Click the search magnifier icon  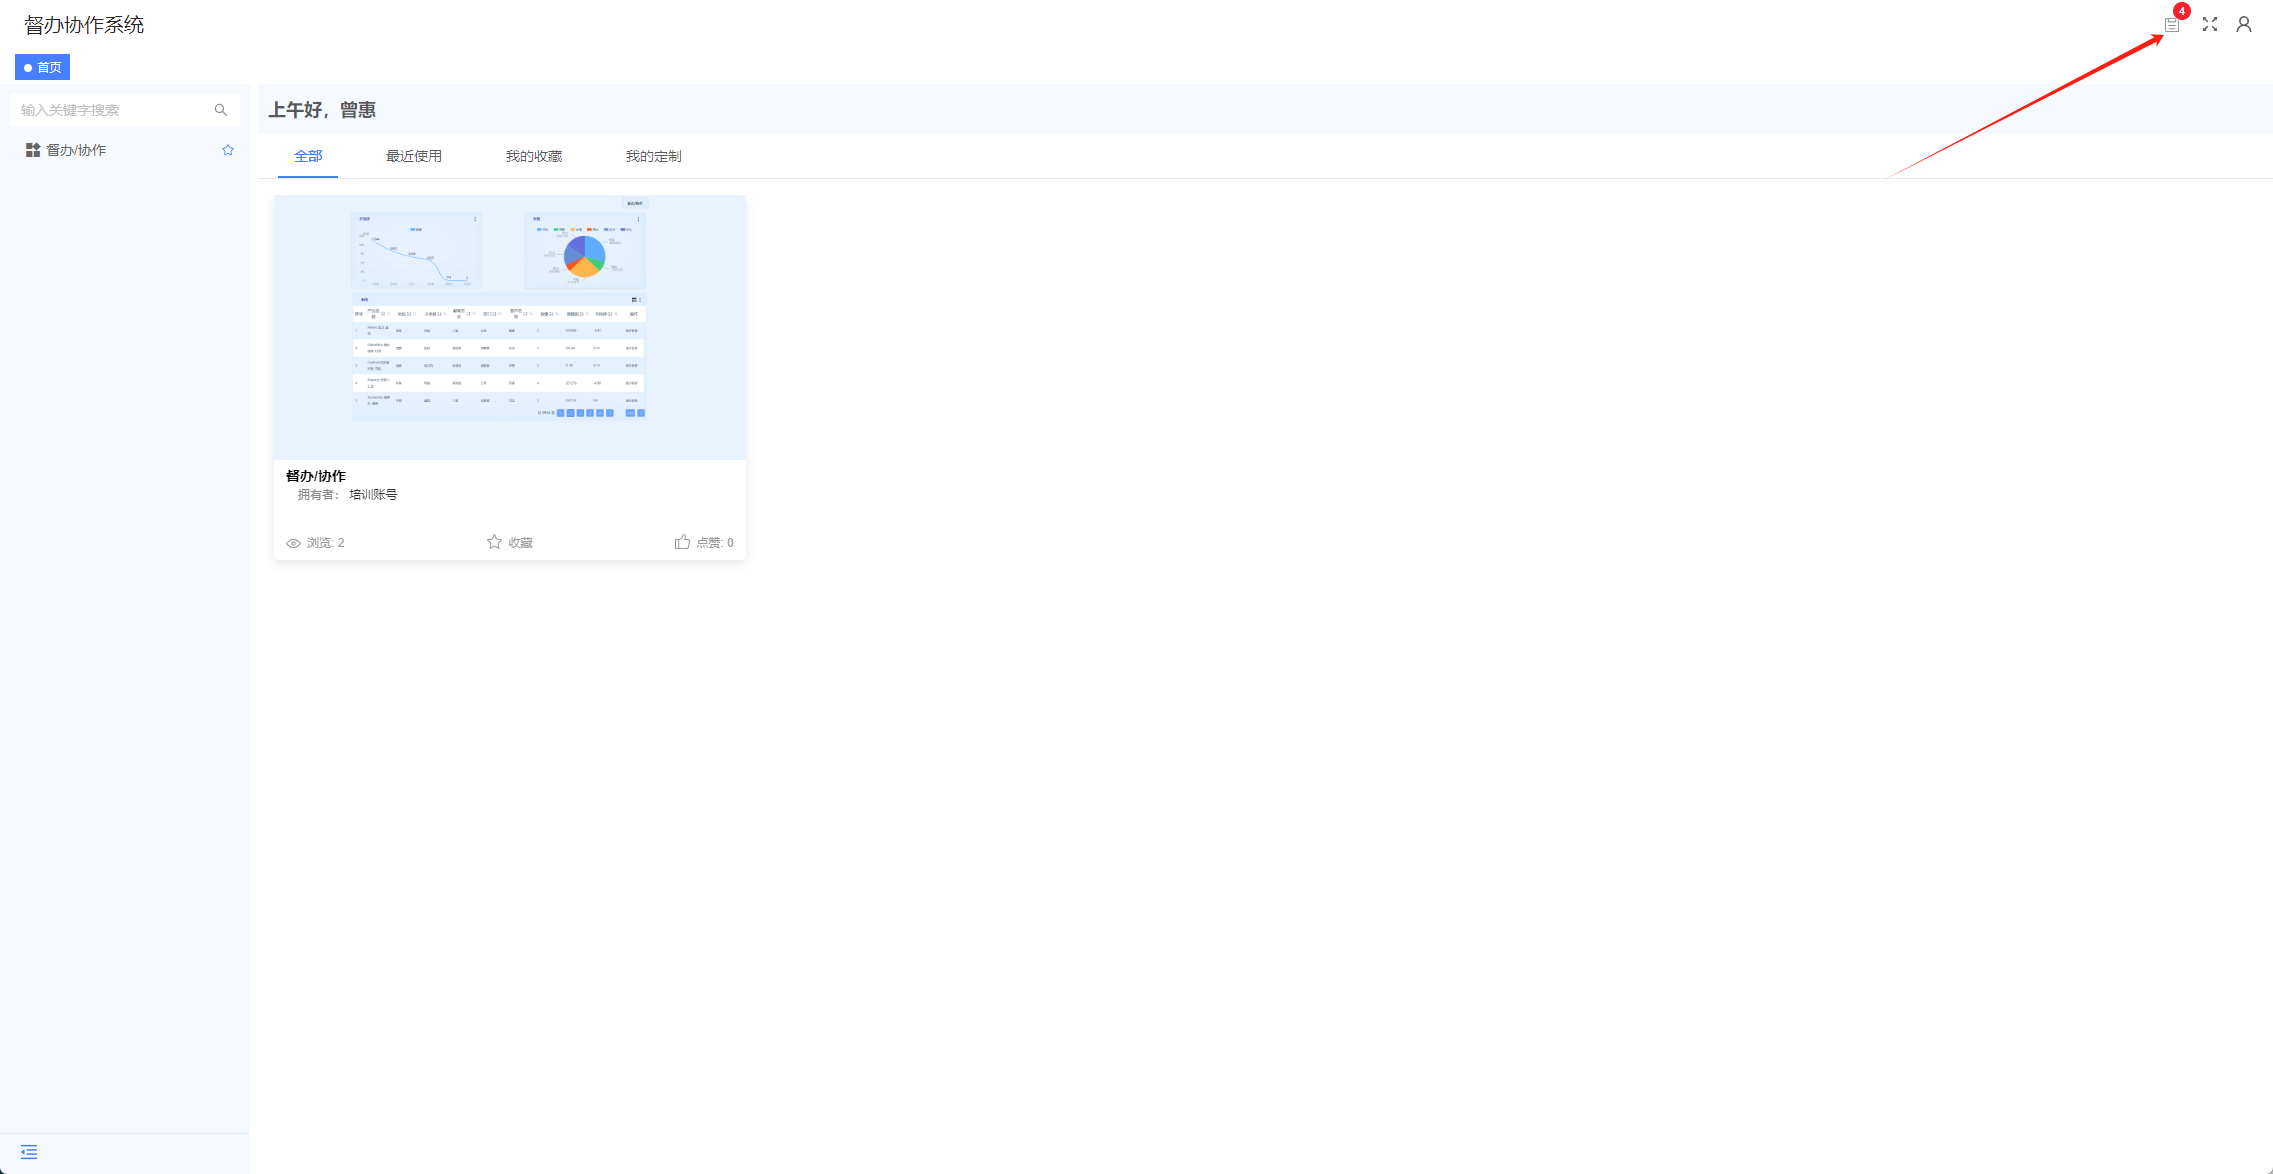pos(221,110)
